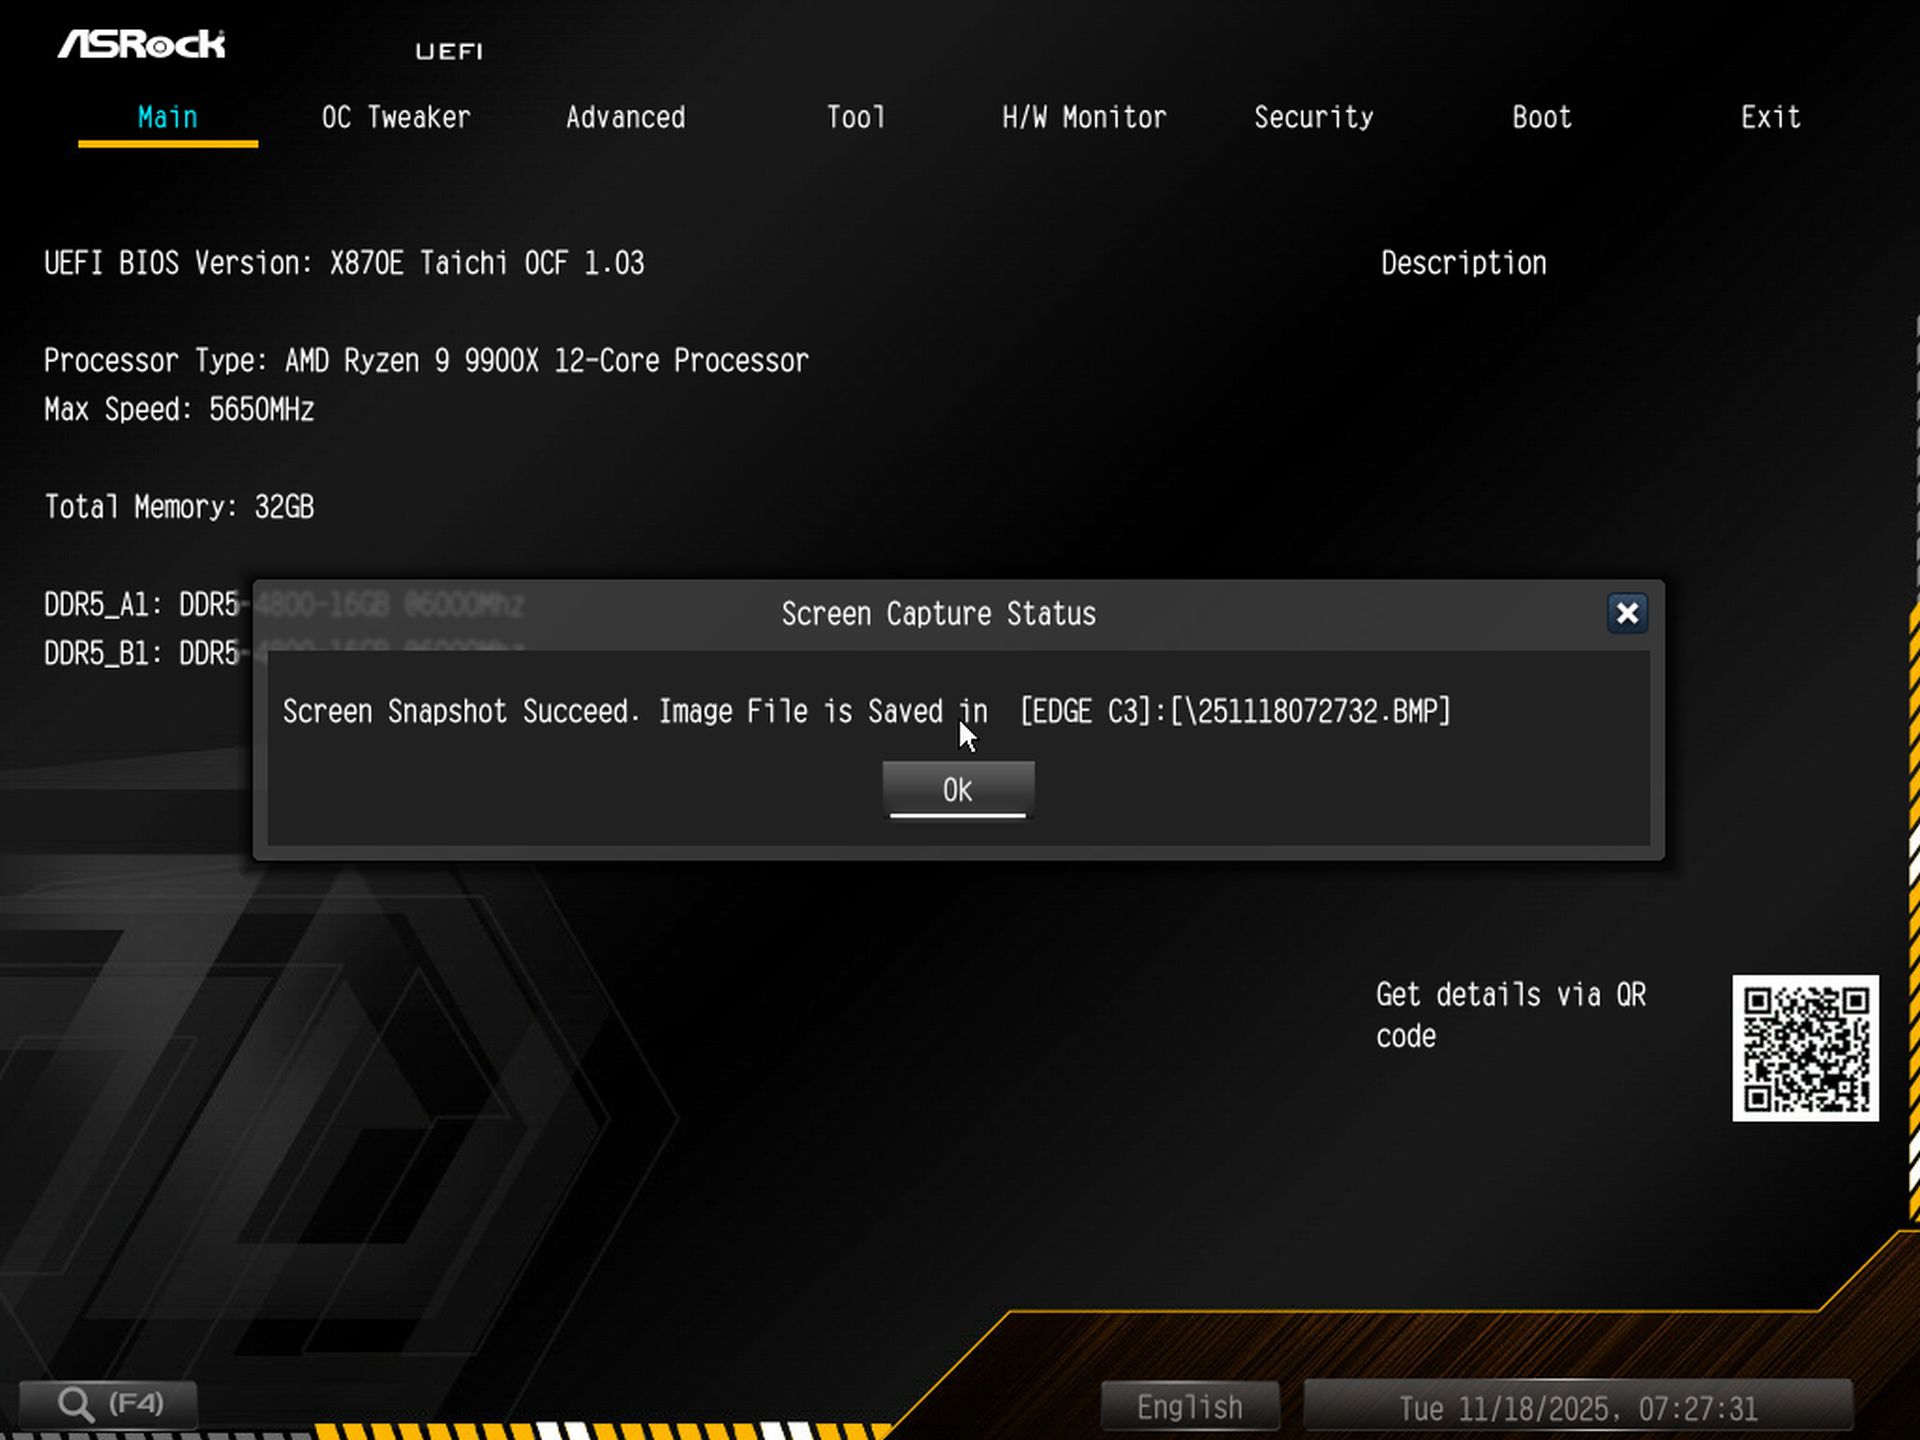Close the Screen Capture Status dialog with the X
Viewport: 1920px width, 1440px height.
click(x=1627, y=614)
